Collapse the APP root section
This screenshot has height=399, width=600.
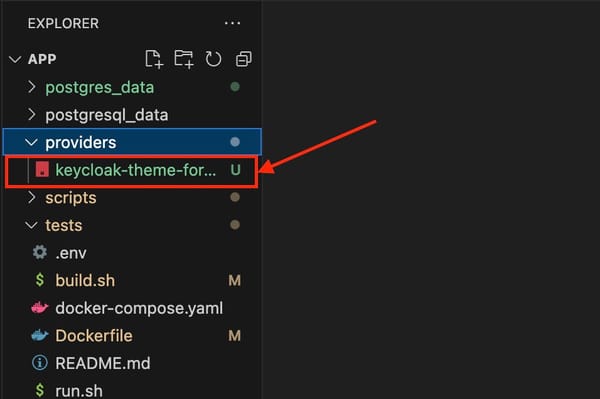[15, 59]
